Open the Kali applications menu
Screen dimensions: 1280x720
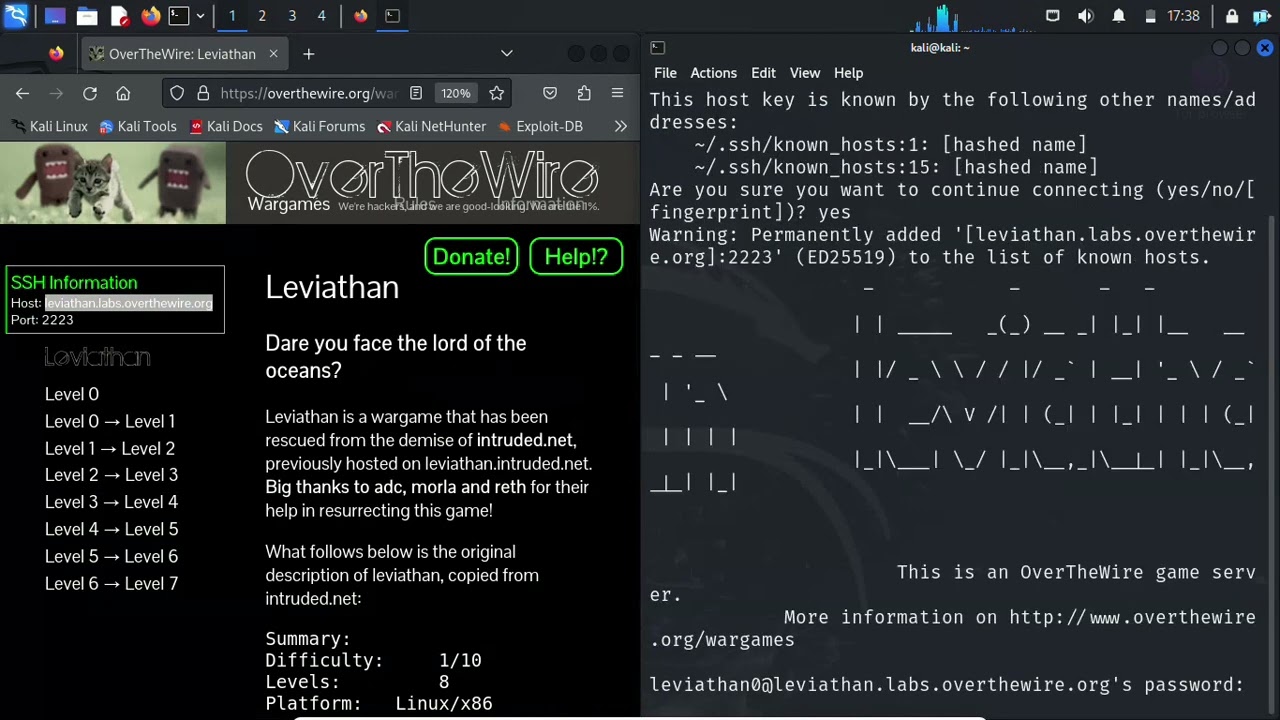coord(16,16)
